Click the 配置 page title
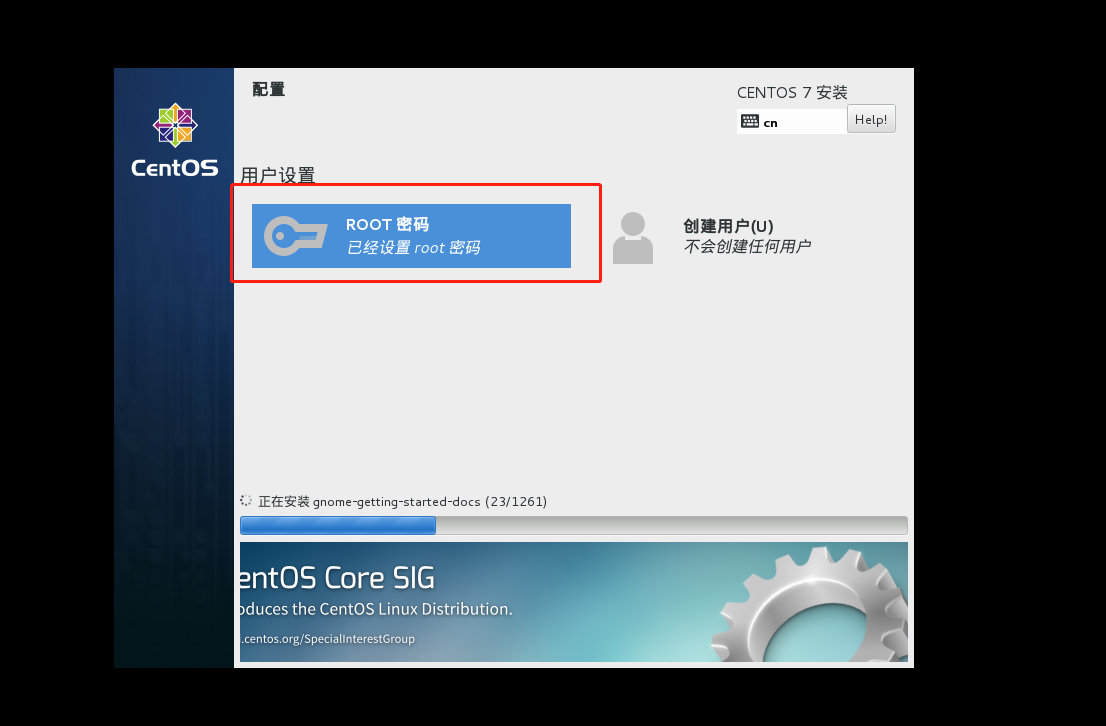Image resolution: width=1106 pixels, height=726 pixels. [x=269, y=90]
